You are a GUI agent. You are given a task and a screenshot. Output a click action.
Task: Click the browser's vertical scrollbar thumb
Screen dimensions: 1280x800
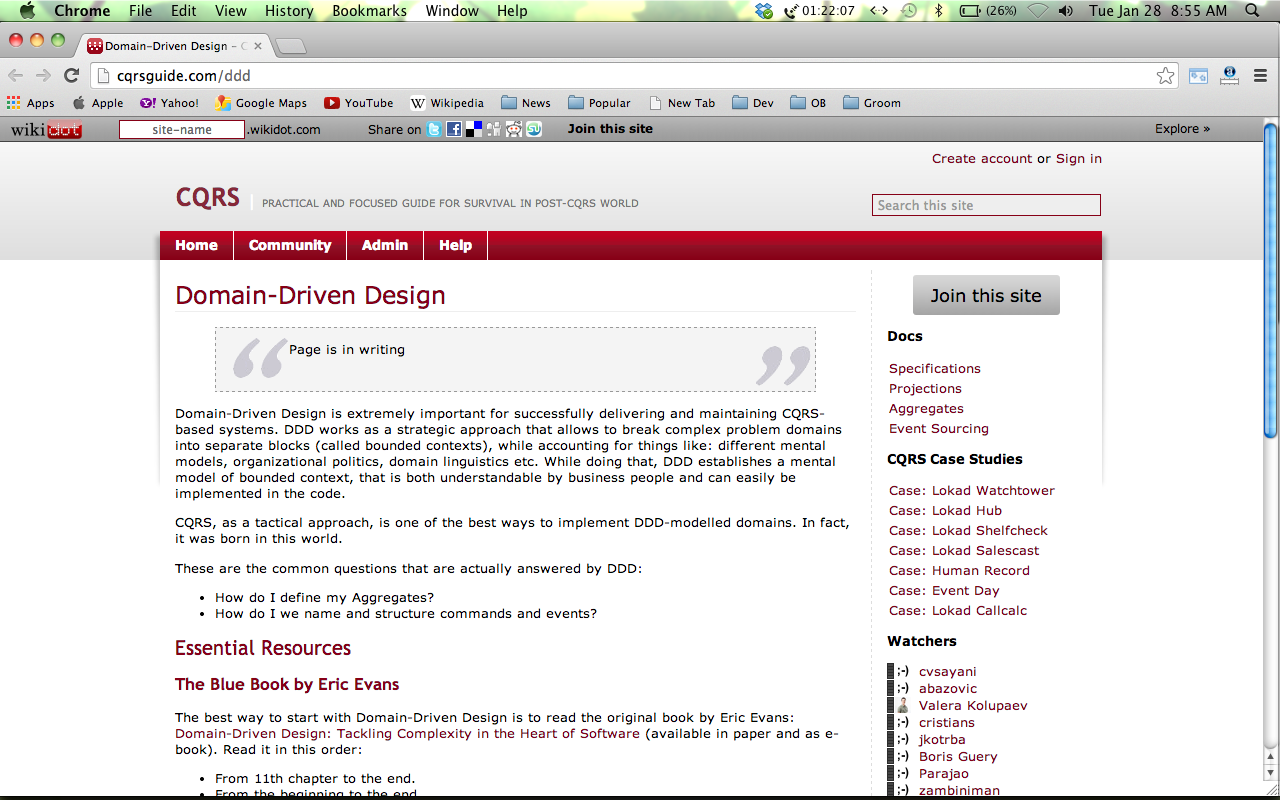[1270, 280]
